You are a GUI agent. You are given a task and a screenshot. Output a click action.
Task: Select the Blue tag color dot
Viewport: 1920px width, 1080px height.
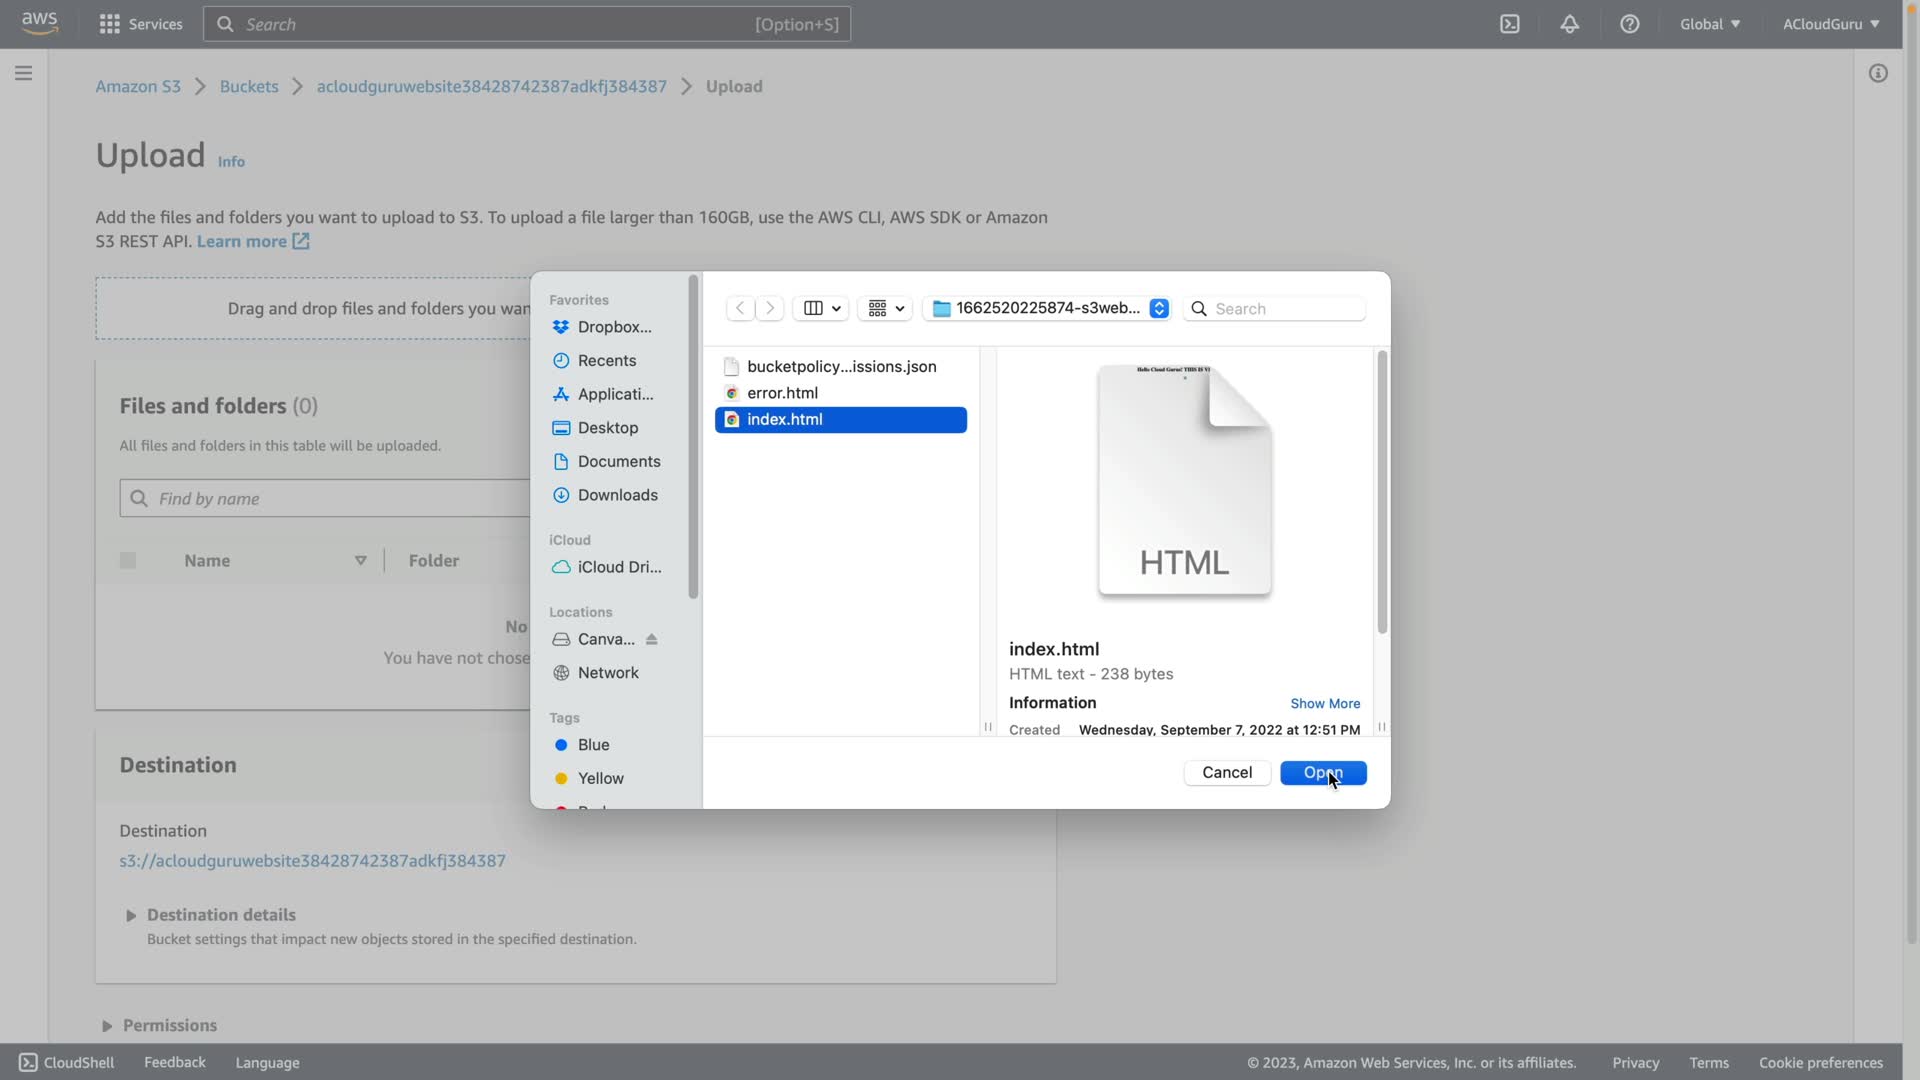[x=561, y=745]
